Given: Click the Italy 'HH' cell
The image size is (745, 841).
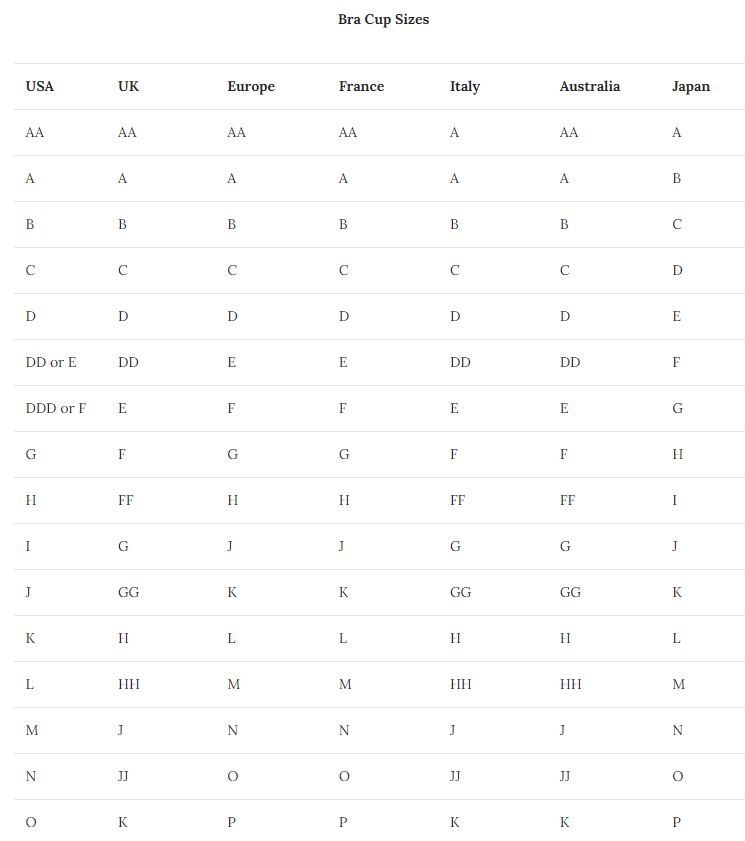Looking at the screenshot, I should pos(461,684).
